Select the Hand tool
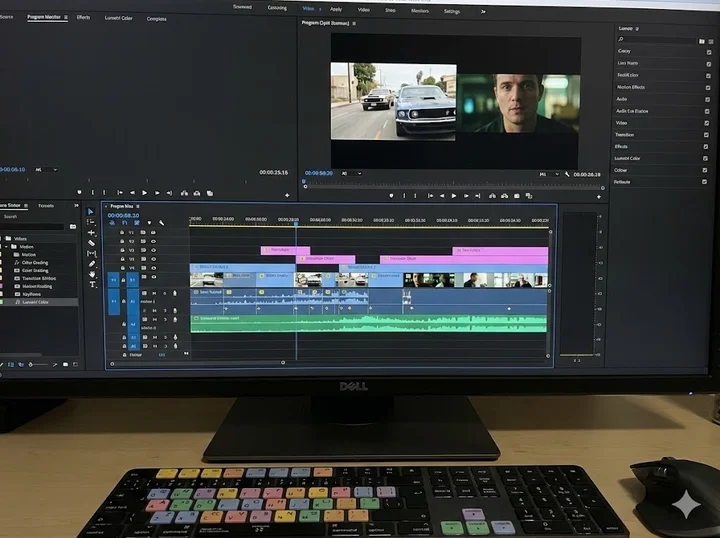Screen dimensions: 720x538 (x=92, y=274)
